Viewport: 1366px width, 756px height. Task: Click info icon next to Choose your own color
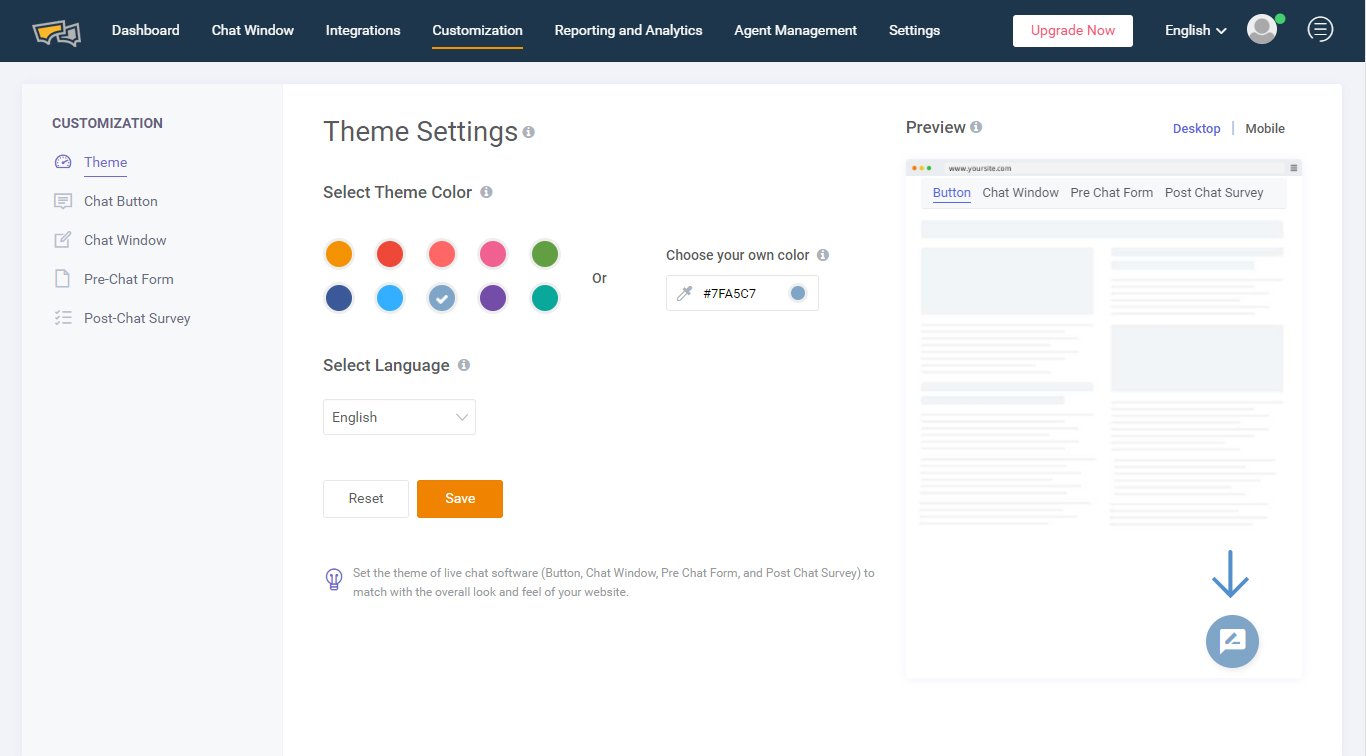click(x=823, y=255)
